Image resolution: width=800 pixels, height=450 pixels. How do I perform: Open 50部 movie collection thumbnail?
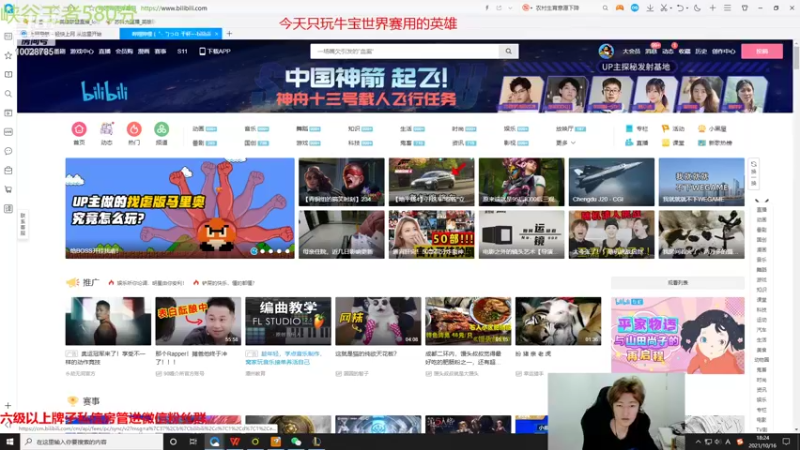tap(431, 235)
